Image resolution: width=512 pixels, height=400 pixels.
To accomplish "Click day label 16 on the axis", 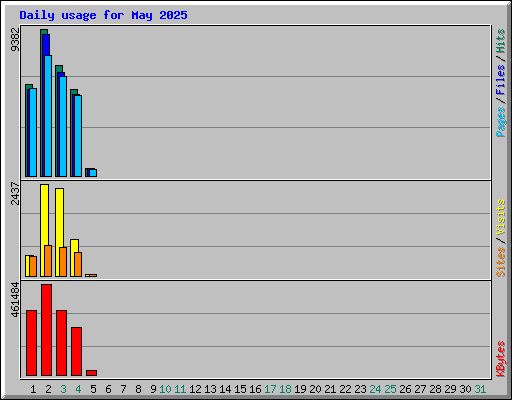I will [255, 389].
